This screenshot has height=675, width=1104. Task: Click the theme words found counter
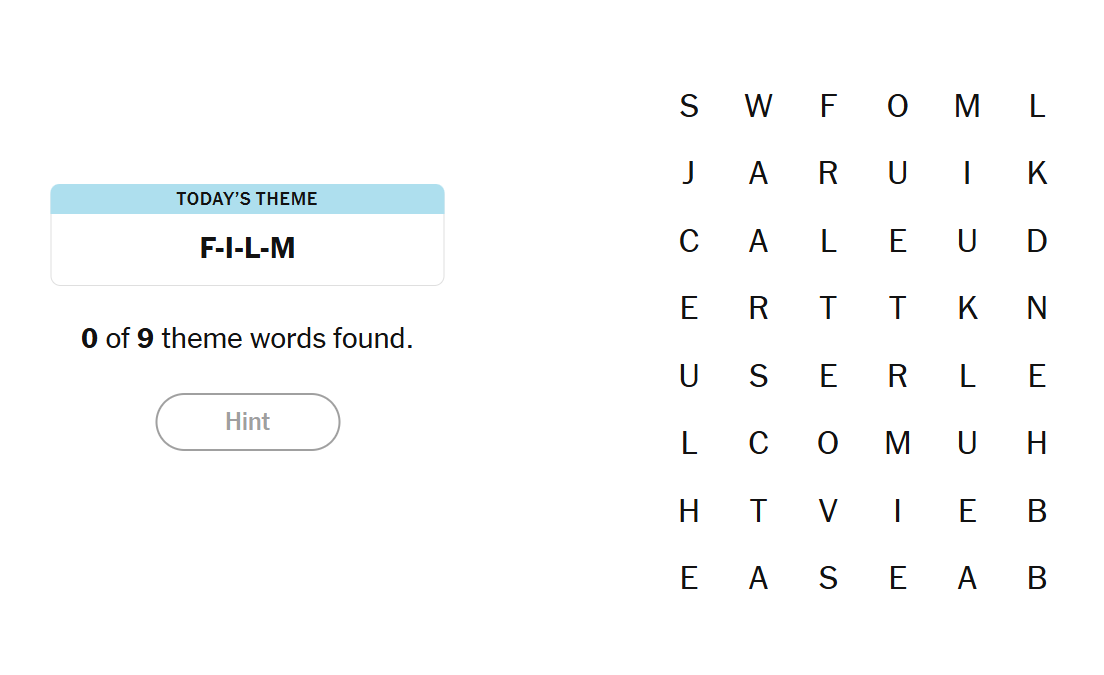coord(247,339)
